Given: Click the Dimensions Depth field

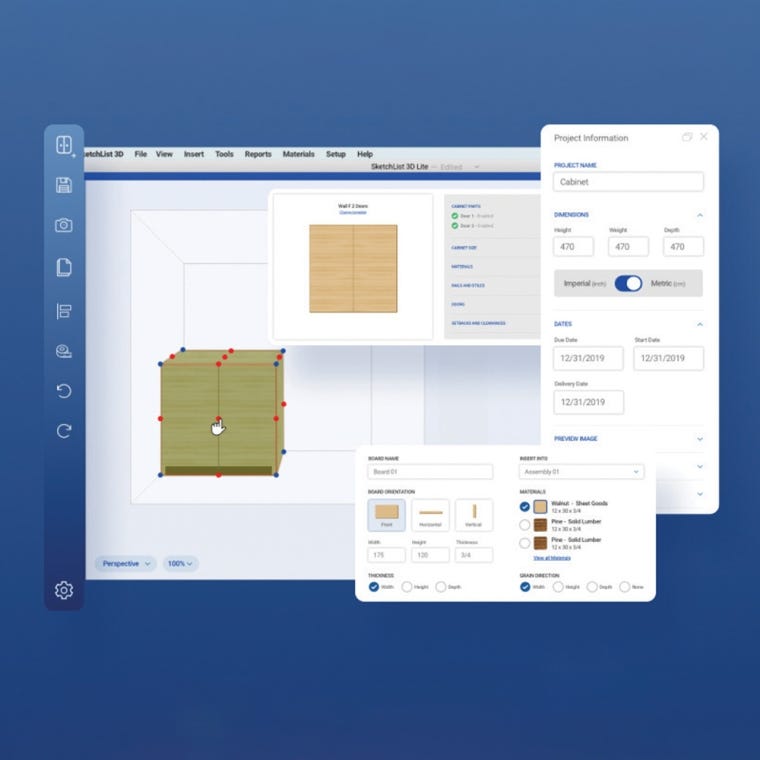Looking at the screenshot, I should tap(683, 247).
